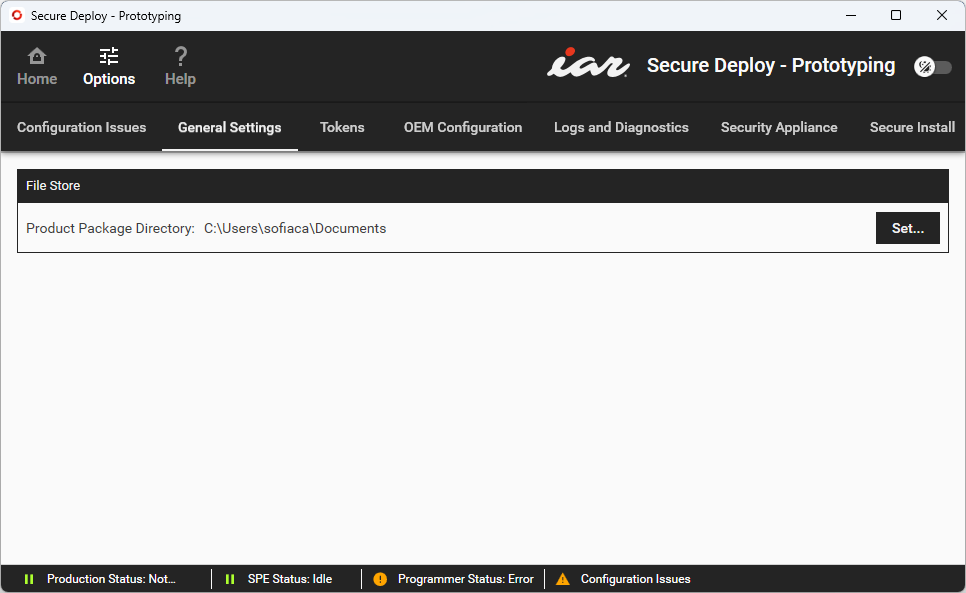Click the Help question mark icon
Screen dimensions: 966x593
(x=180, y=58)
